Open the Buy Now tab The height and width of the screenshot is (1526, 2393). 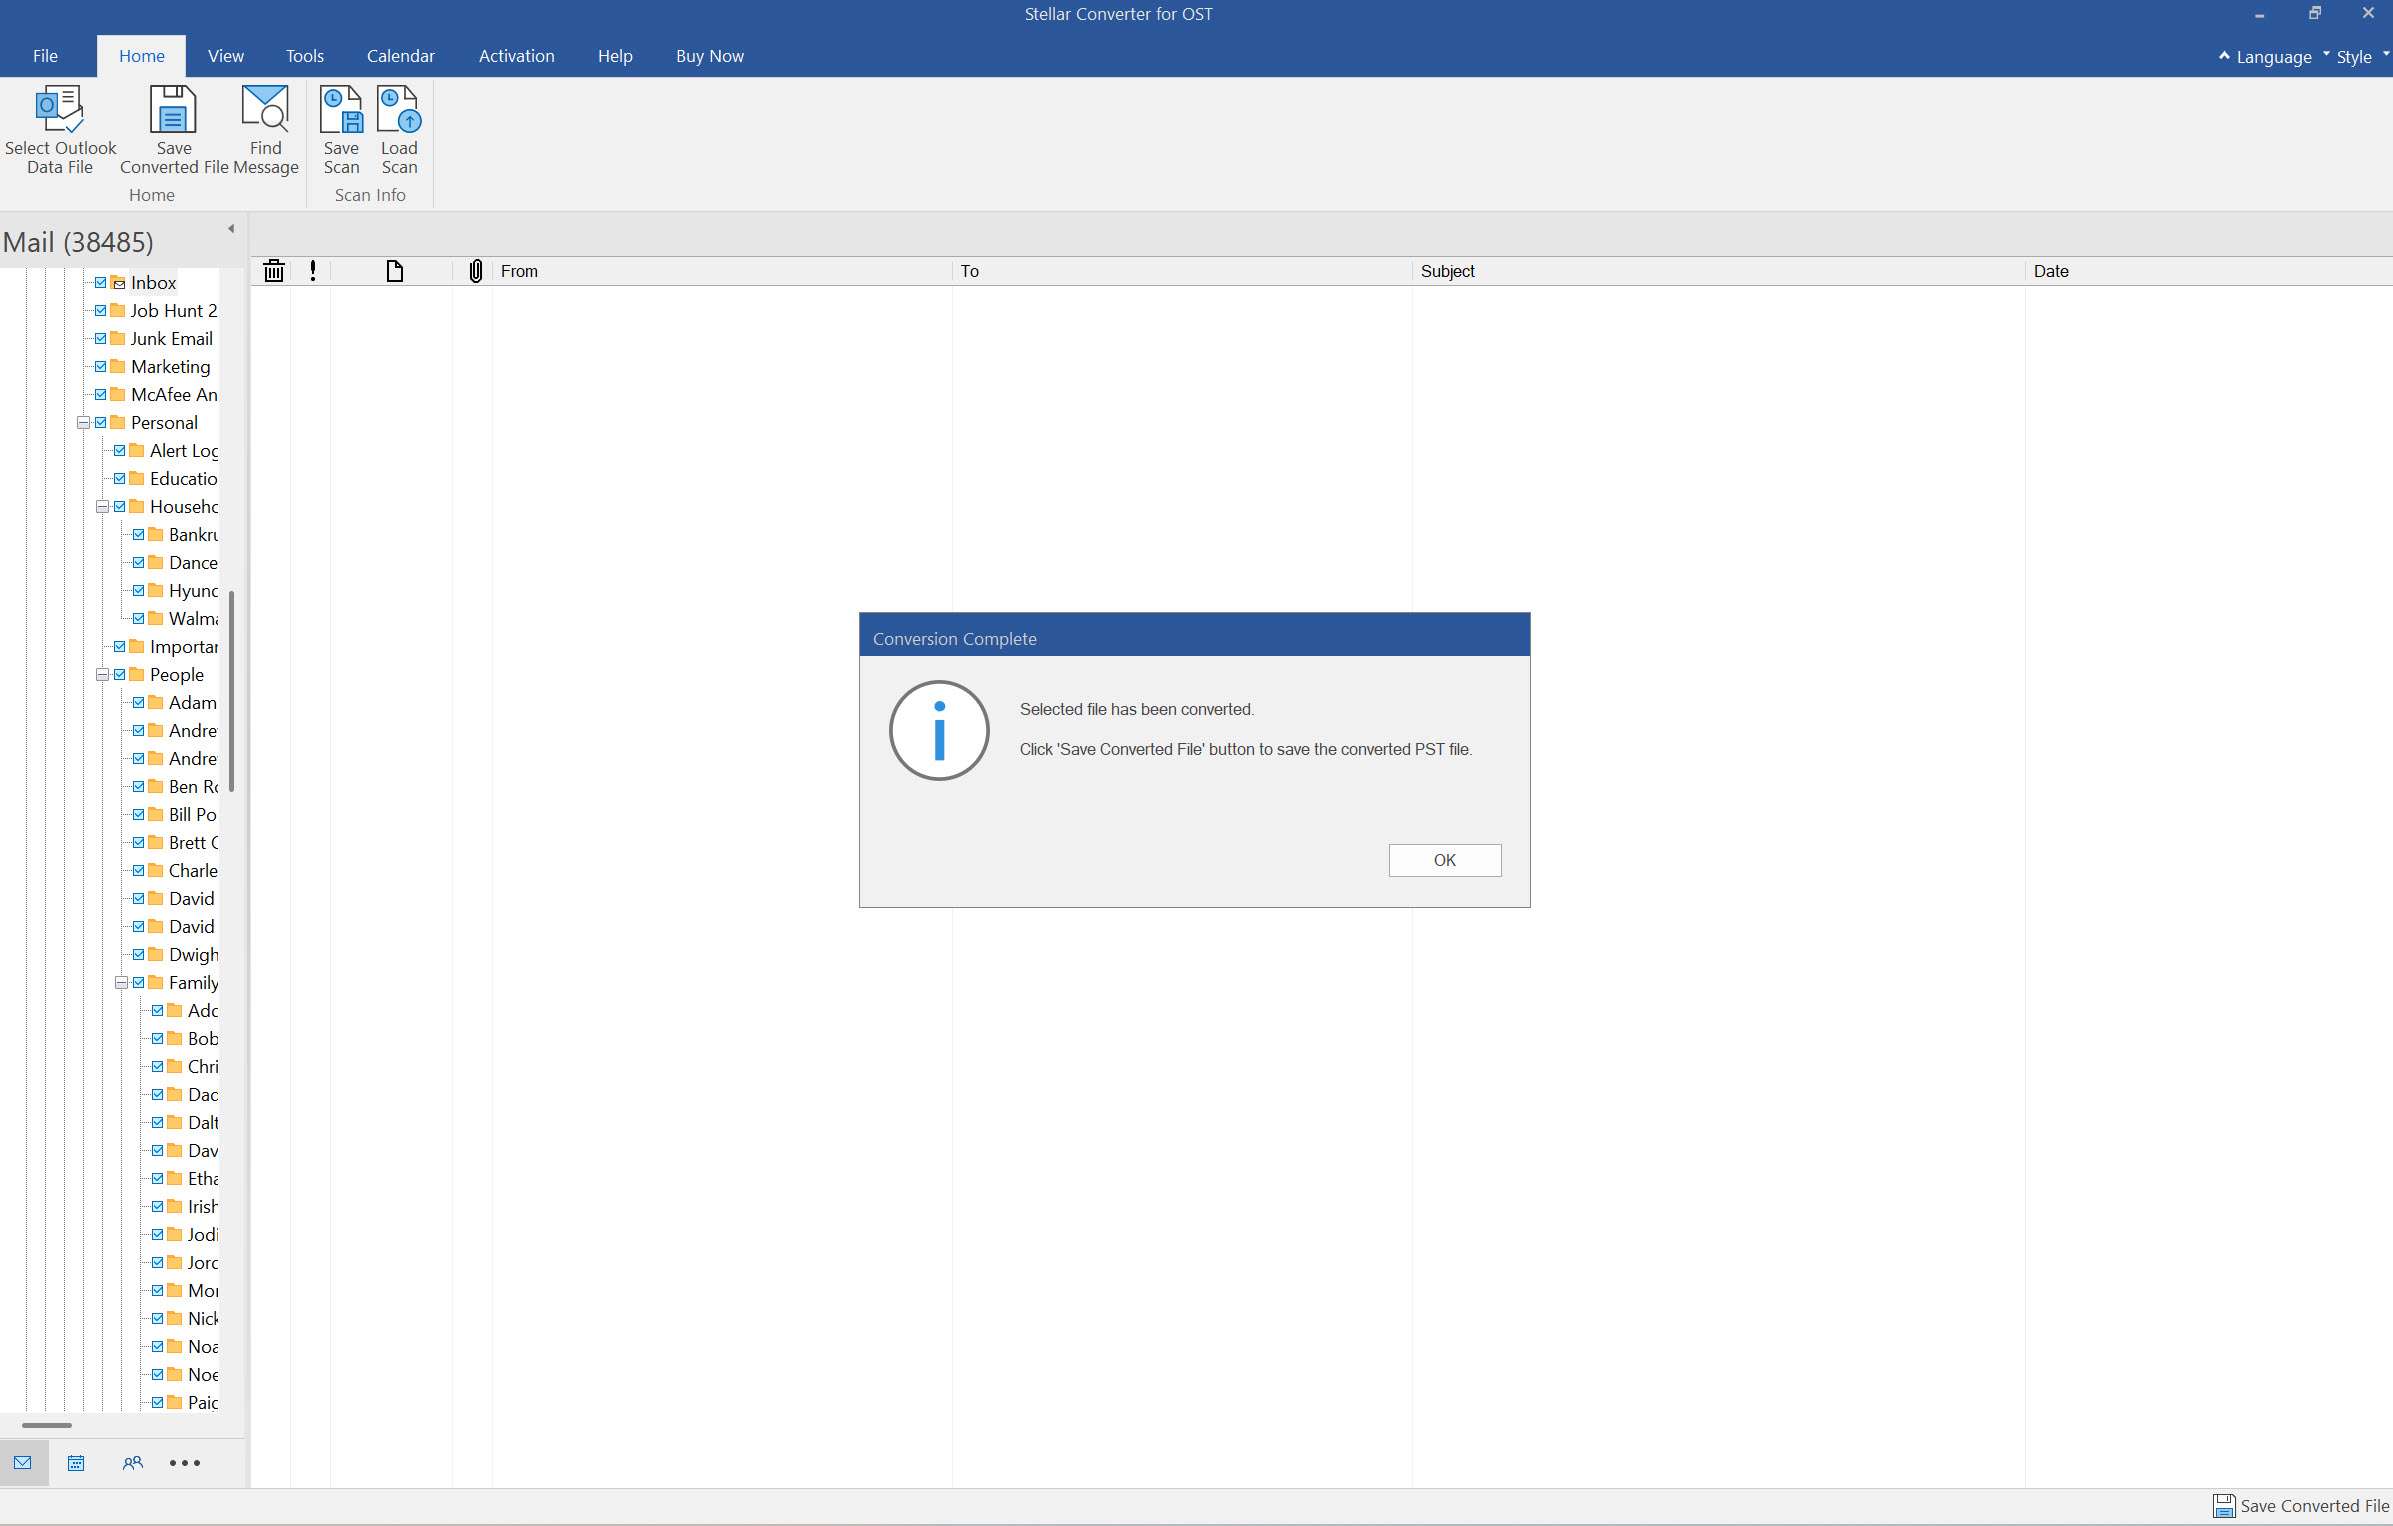tap(709, 56)
